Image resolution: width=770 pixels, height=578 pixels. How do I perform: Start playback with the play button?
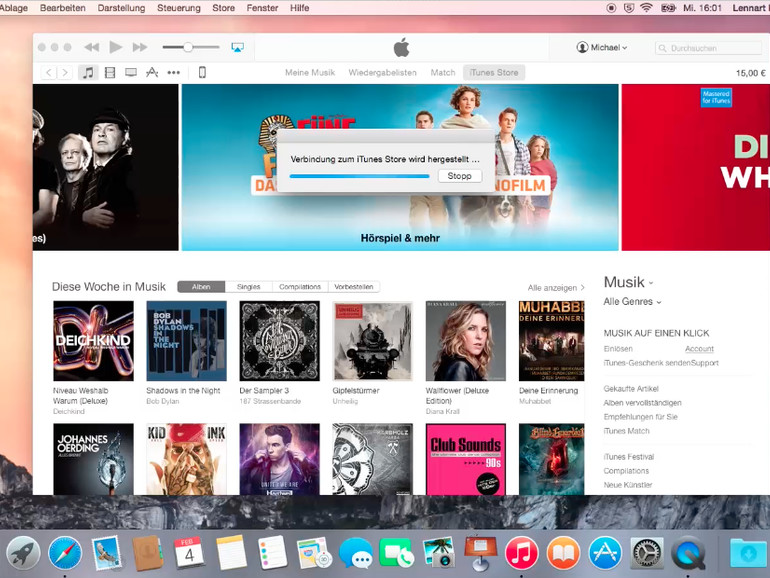pos(116,47)
